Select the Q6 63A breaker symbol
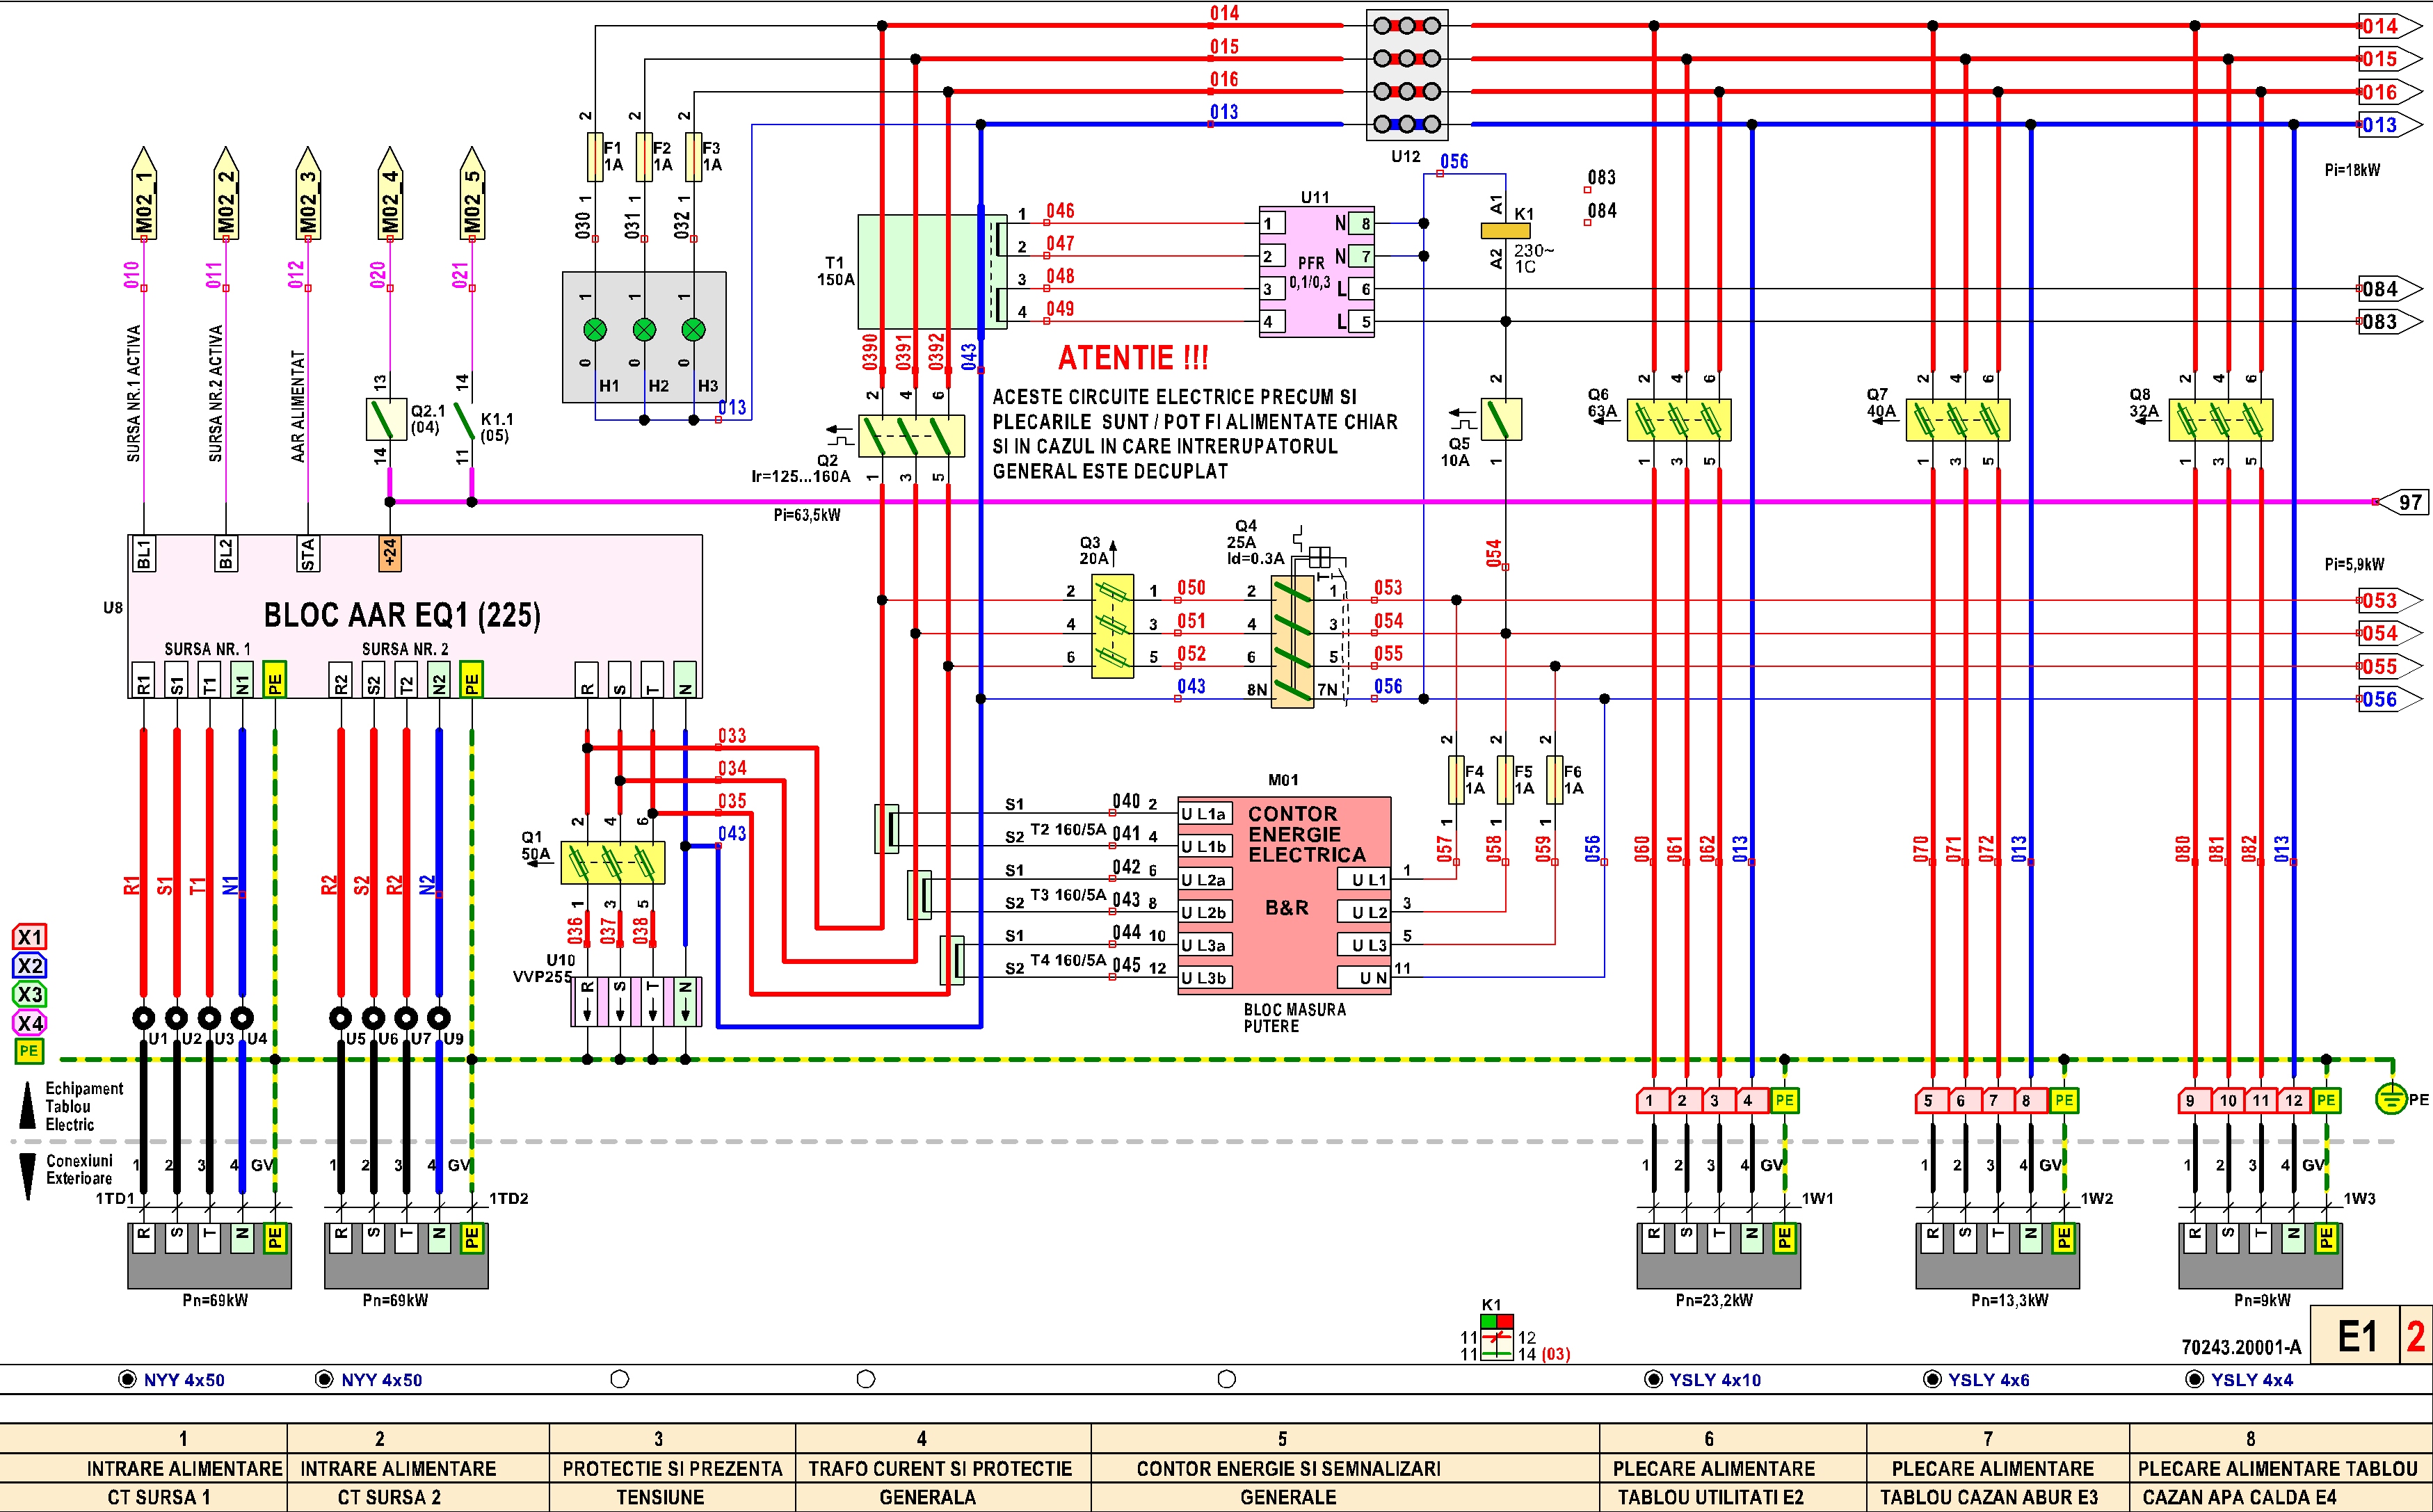 tap(1679, 420)
